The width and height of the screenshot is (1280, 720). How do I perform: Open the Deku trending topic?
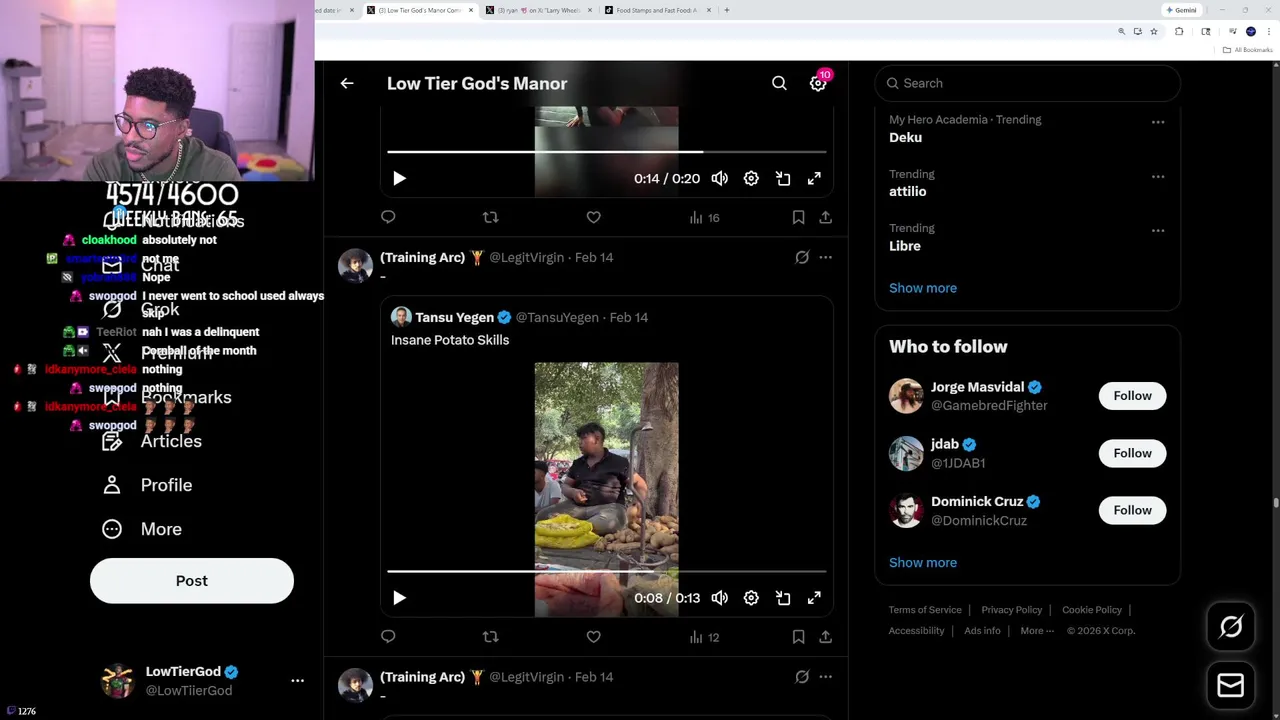coord(905,137)
